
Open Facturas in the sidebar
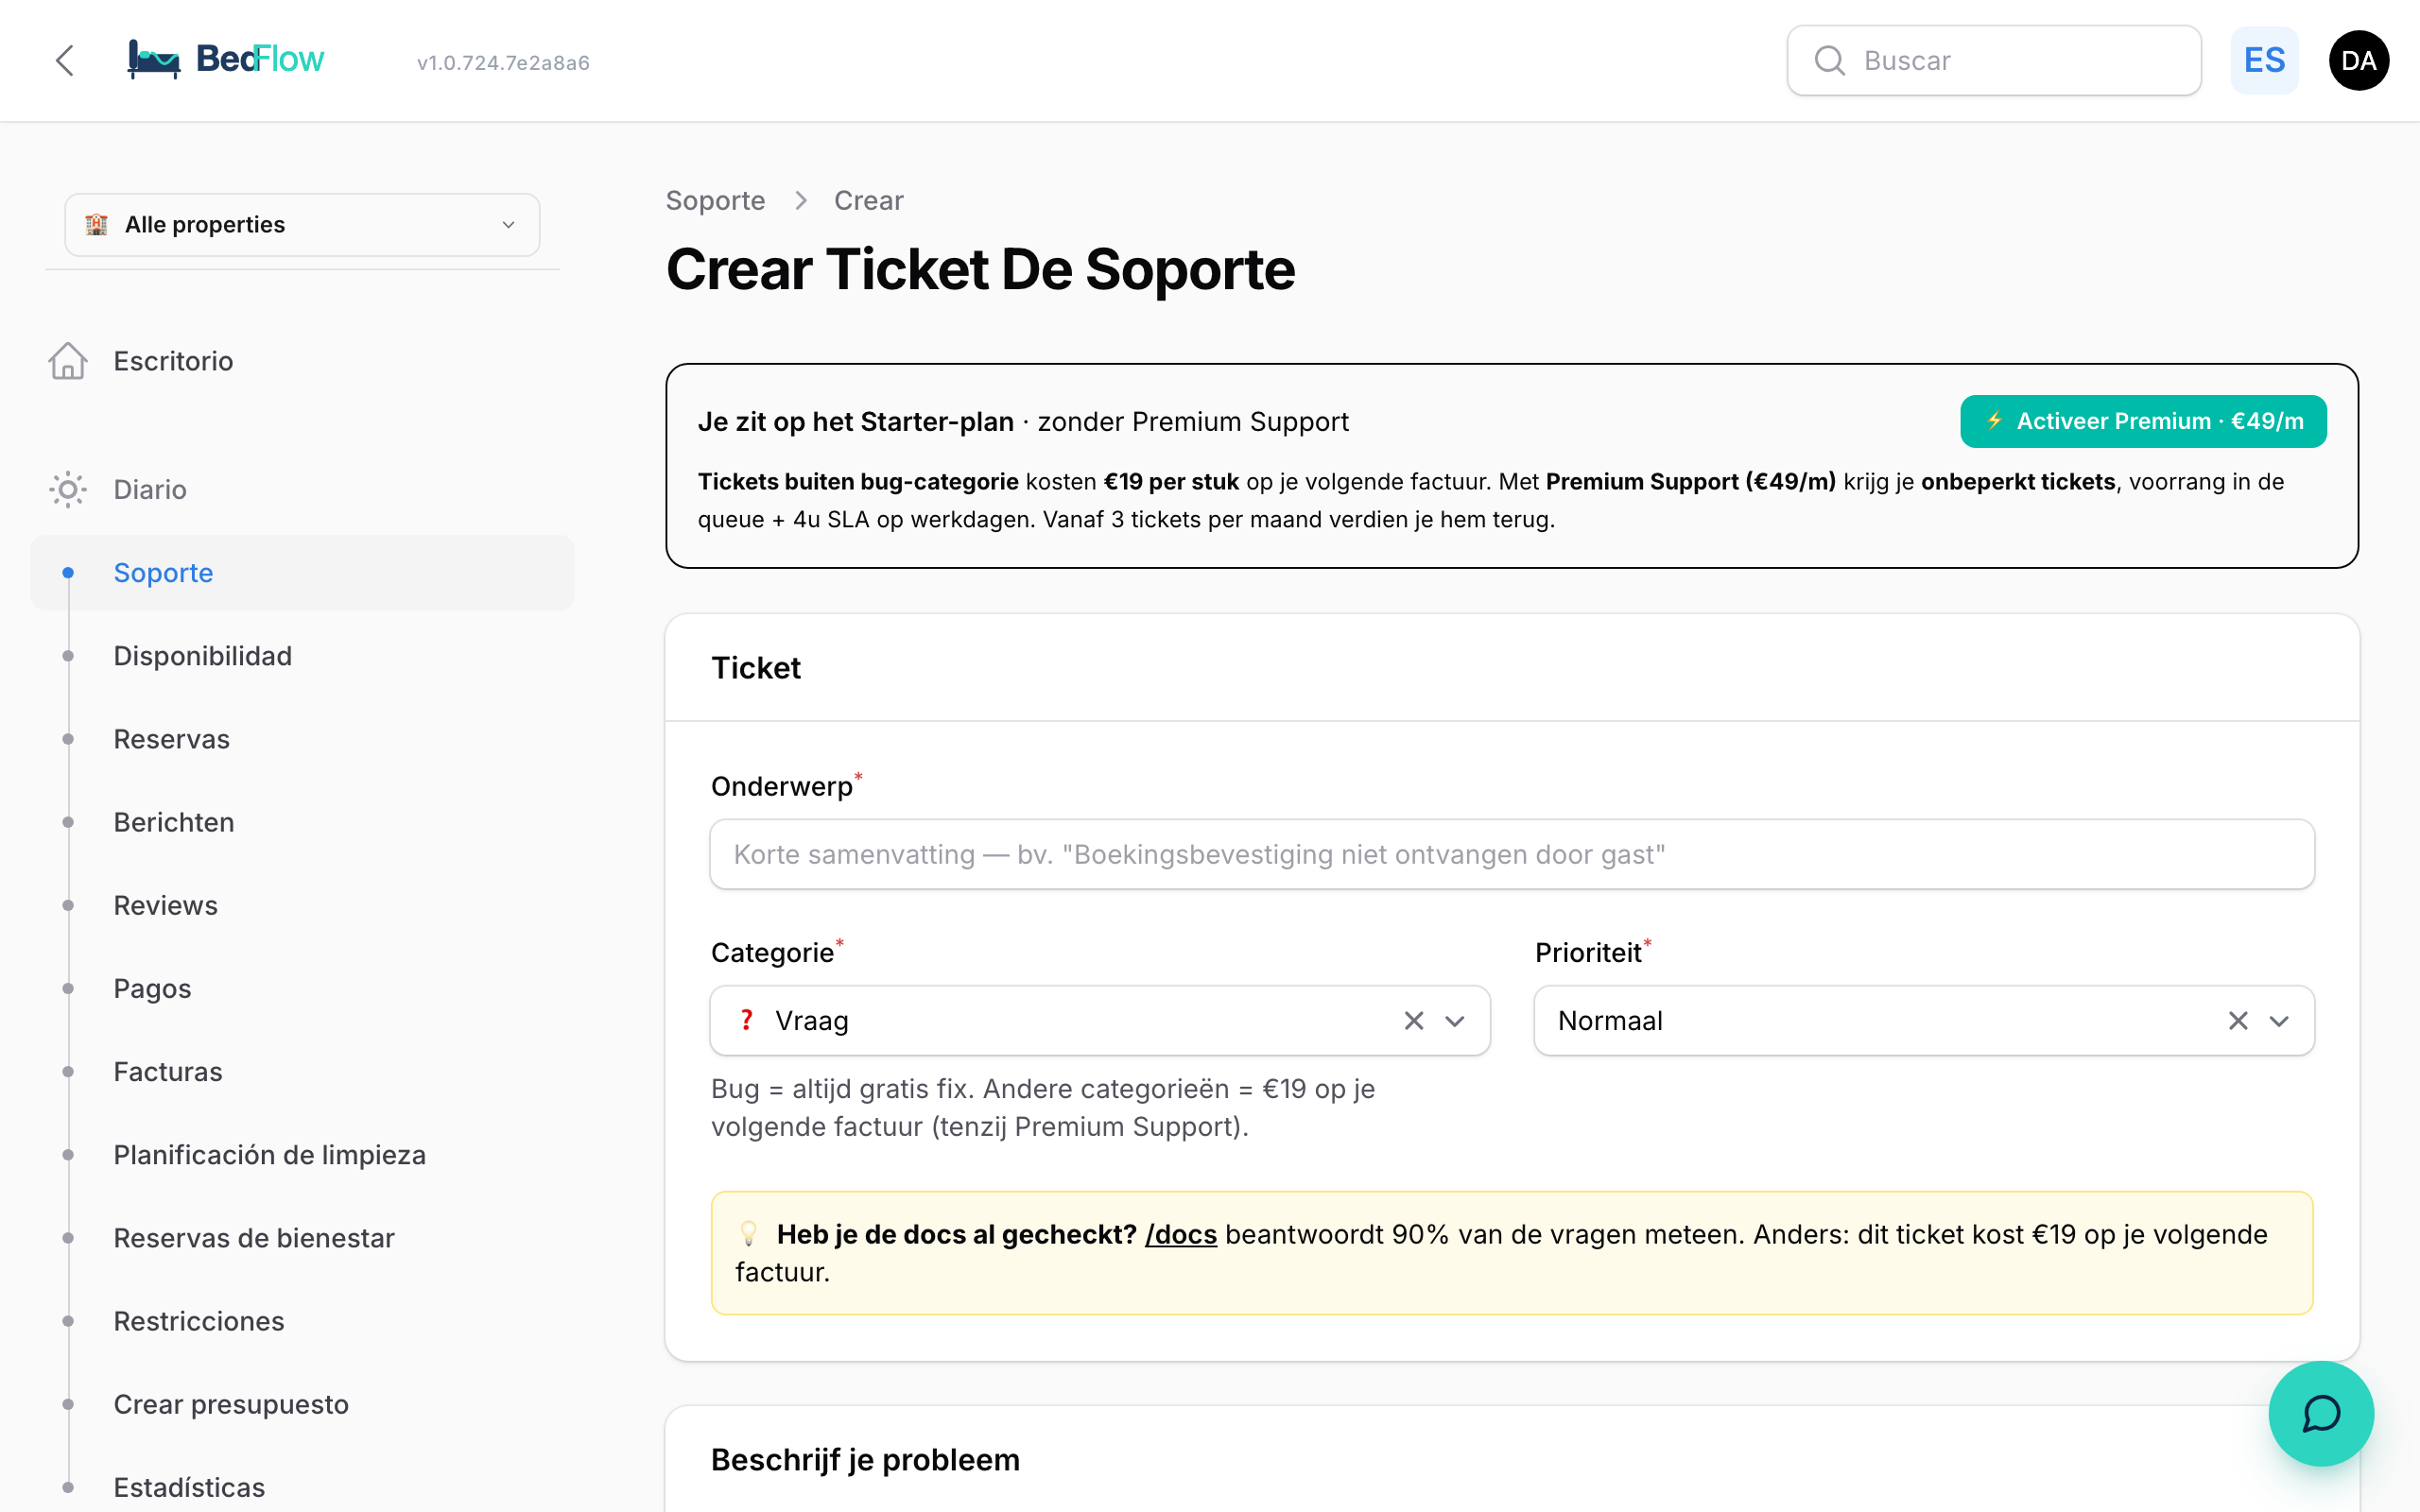click(x=168, y=1071)
